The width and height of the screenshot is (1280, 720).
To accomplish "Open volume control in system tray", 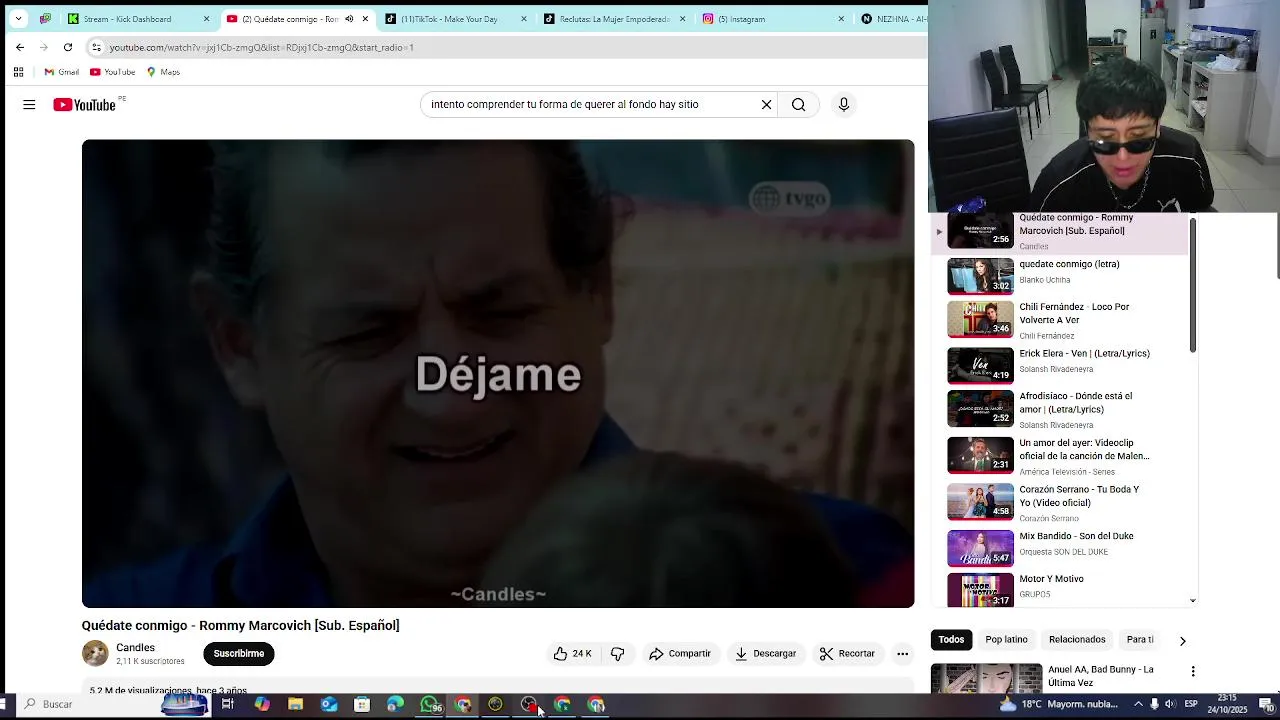I will pyautogui.click(x=1170, y=704).
